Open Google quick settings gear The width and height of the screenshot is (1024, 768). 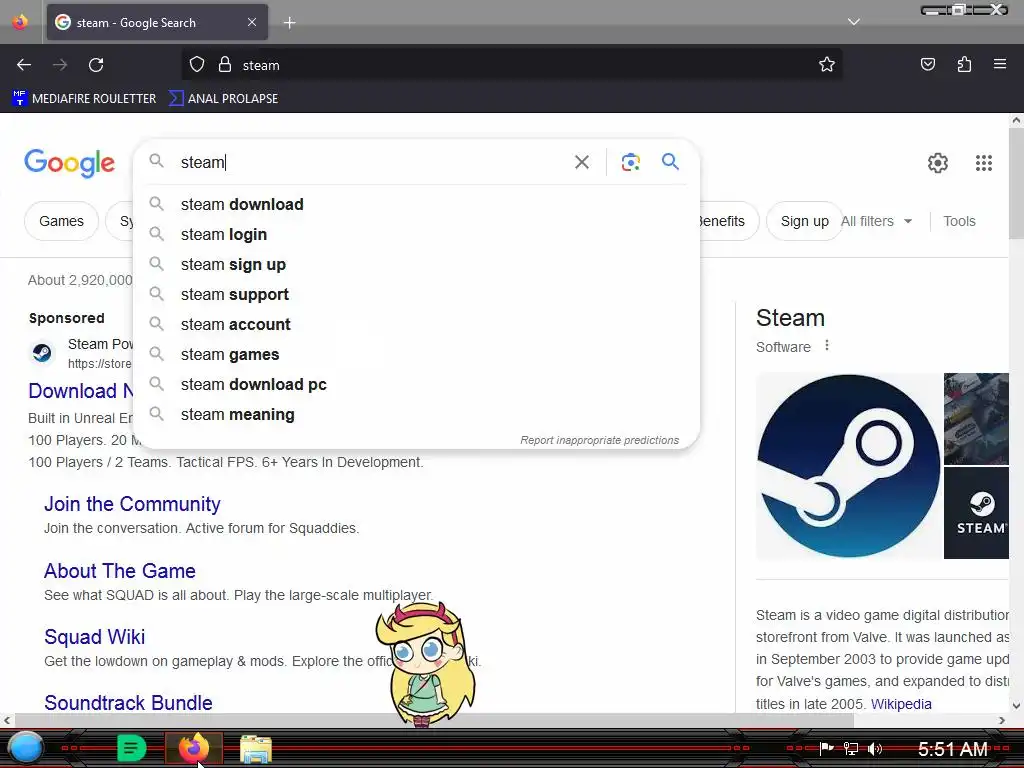click(938, 163)
